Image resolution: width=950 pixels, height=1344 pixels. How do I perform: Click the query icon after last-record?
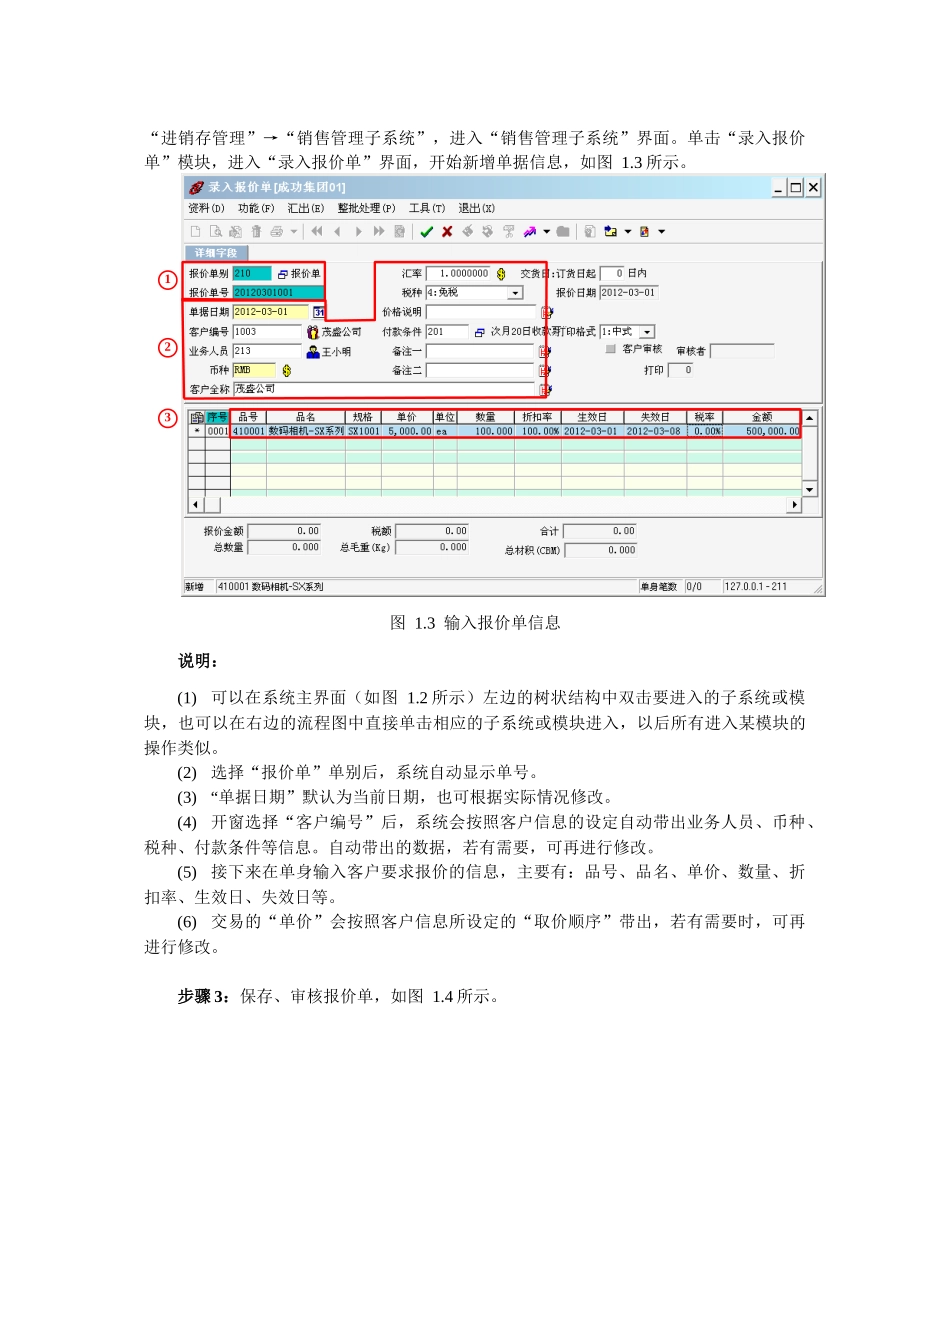pyautogui.click(x=399, y=231)
